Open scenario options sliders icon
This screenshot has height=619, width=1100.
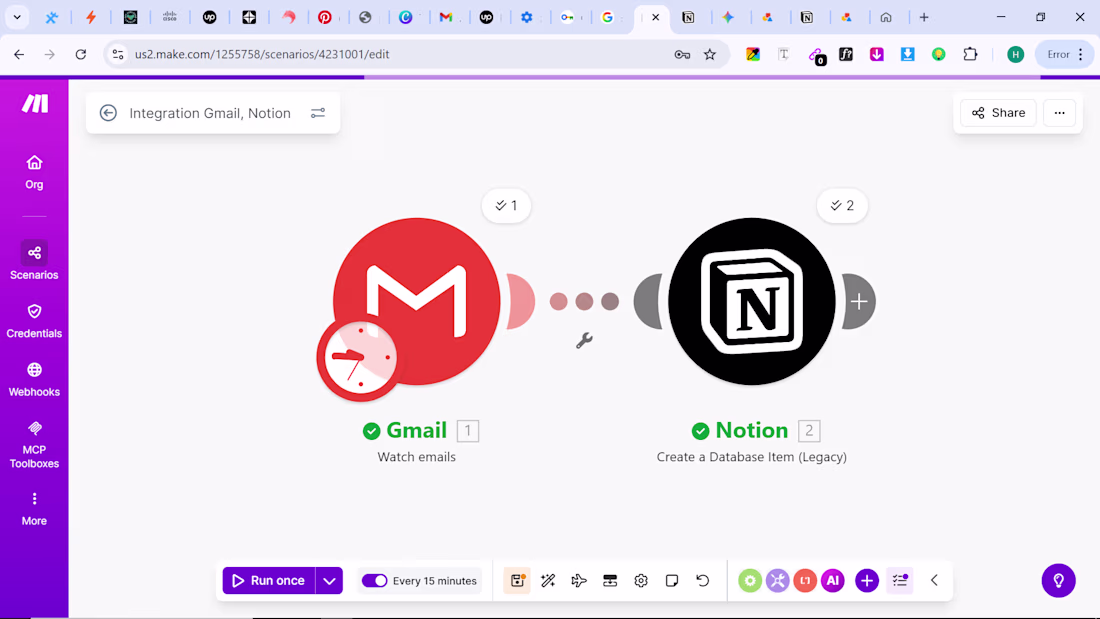[x=318, y=113]
